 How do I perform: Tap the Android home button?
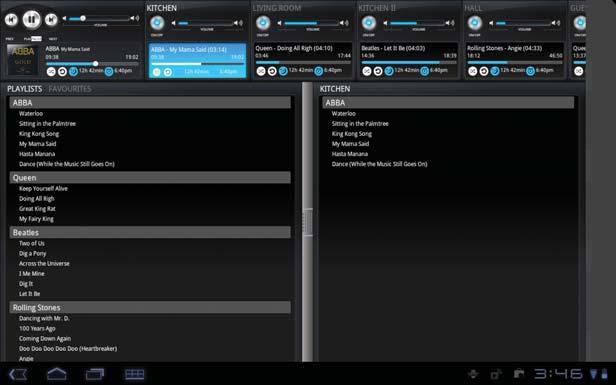click(57, 374)
